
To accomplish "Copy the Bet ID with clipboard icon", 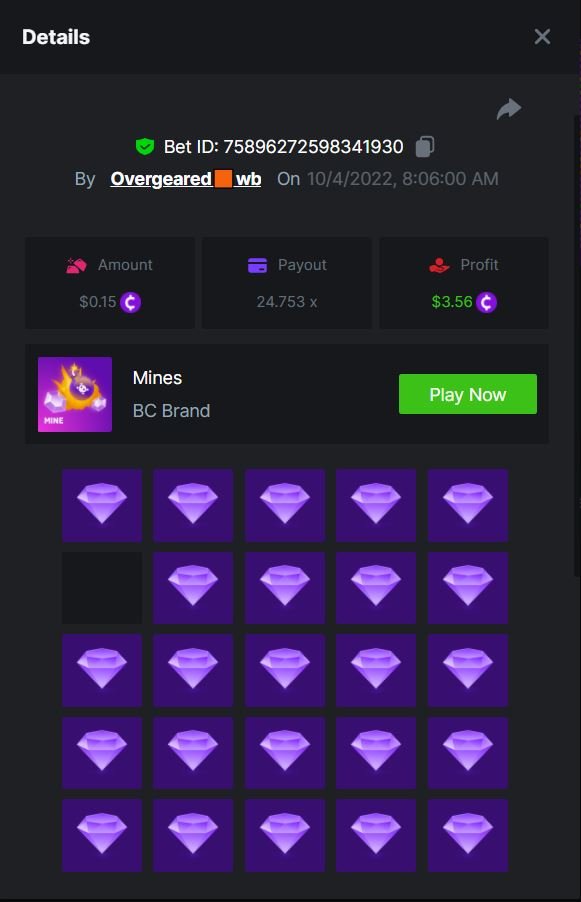I will coord(425,147).
